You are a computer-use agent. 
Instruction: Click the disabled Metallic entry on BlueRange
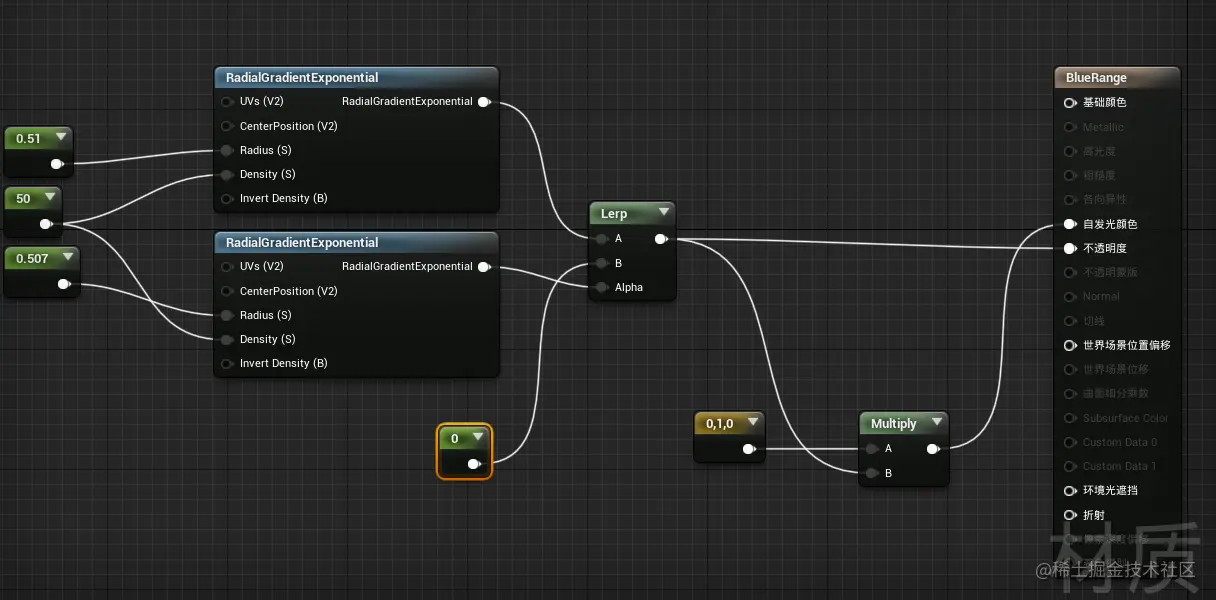coord(1103,127)
